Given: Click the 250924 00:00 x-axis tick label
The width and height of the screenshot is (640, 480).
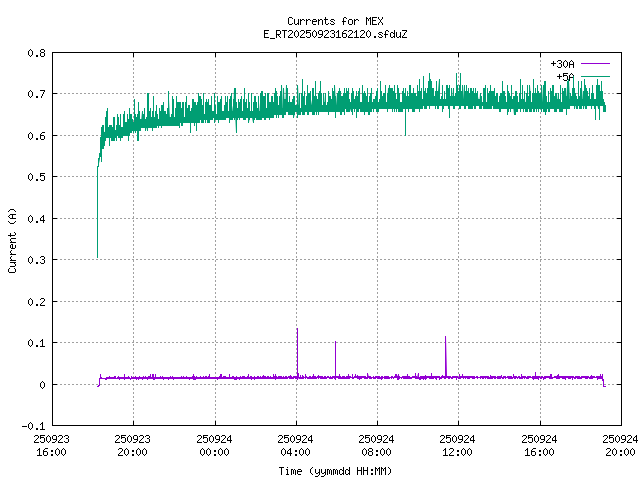Looking at the screenshot, I should tap(214, 445).
